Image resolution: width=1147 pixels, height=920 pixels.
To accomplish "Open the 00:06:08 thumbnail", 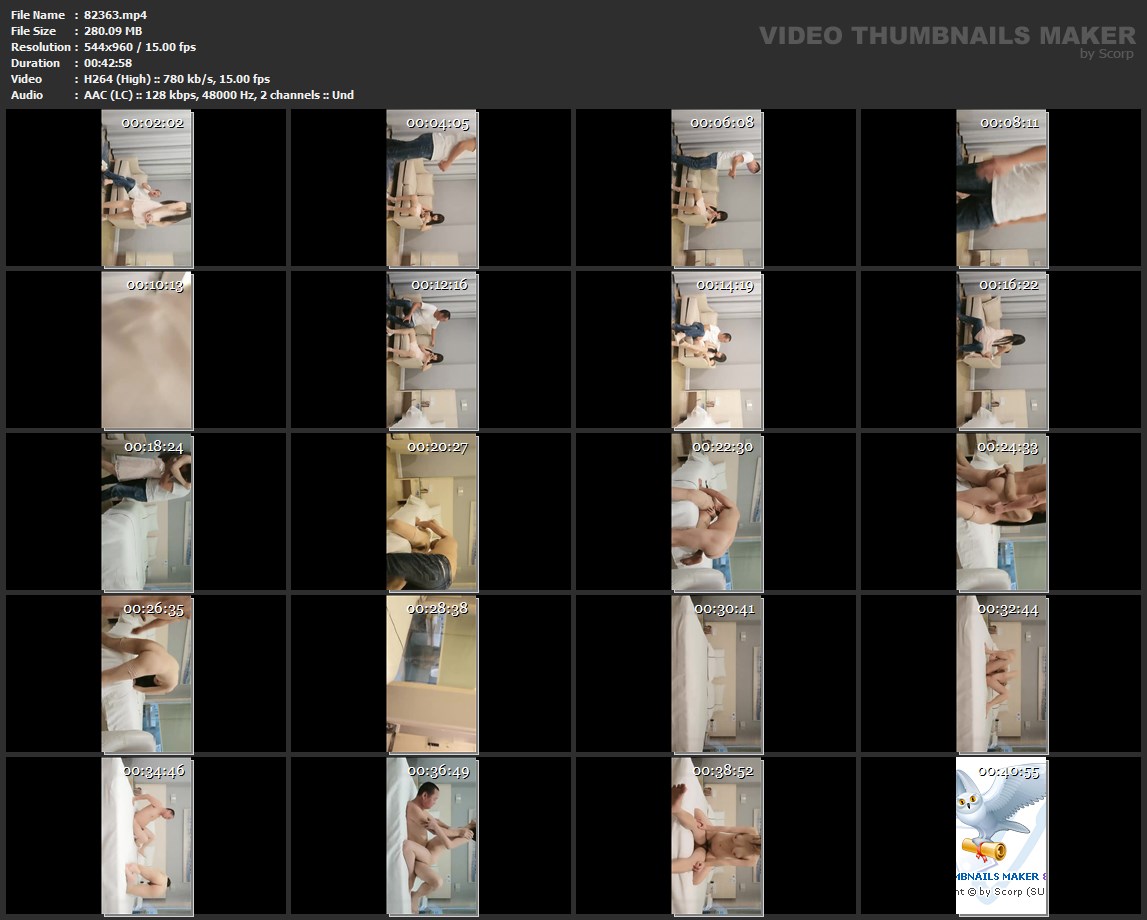I will tap(716, 188).
